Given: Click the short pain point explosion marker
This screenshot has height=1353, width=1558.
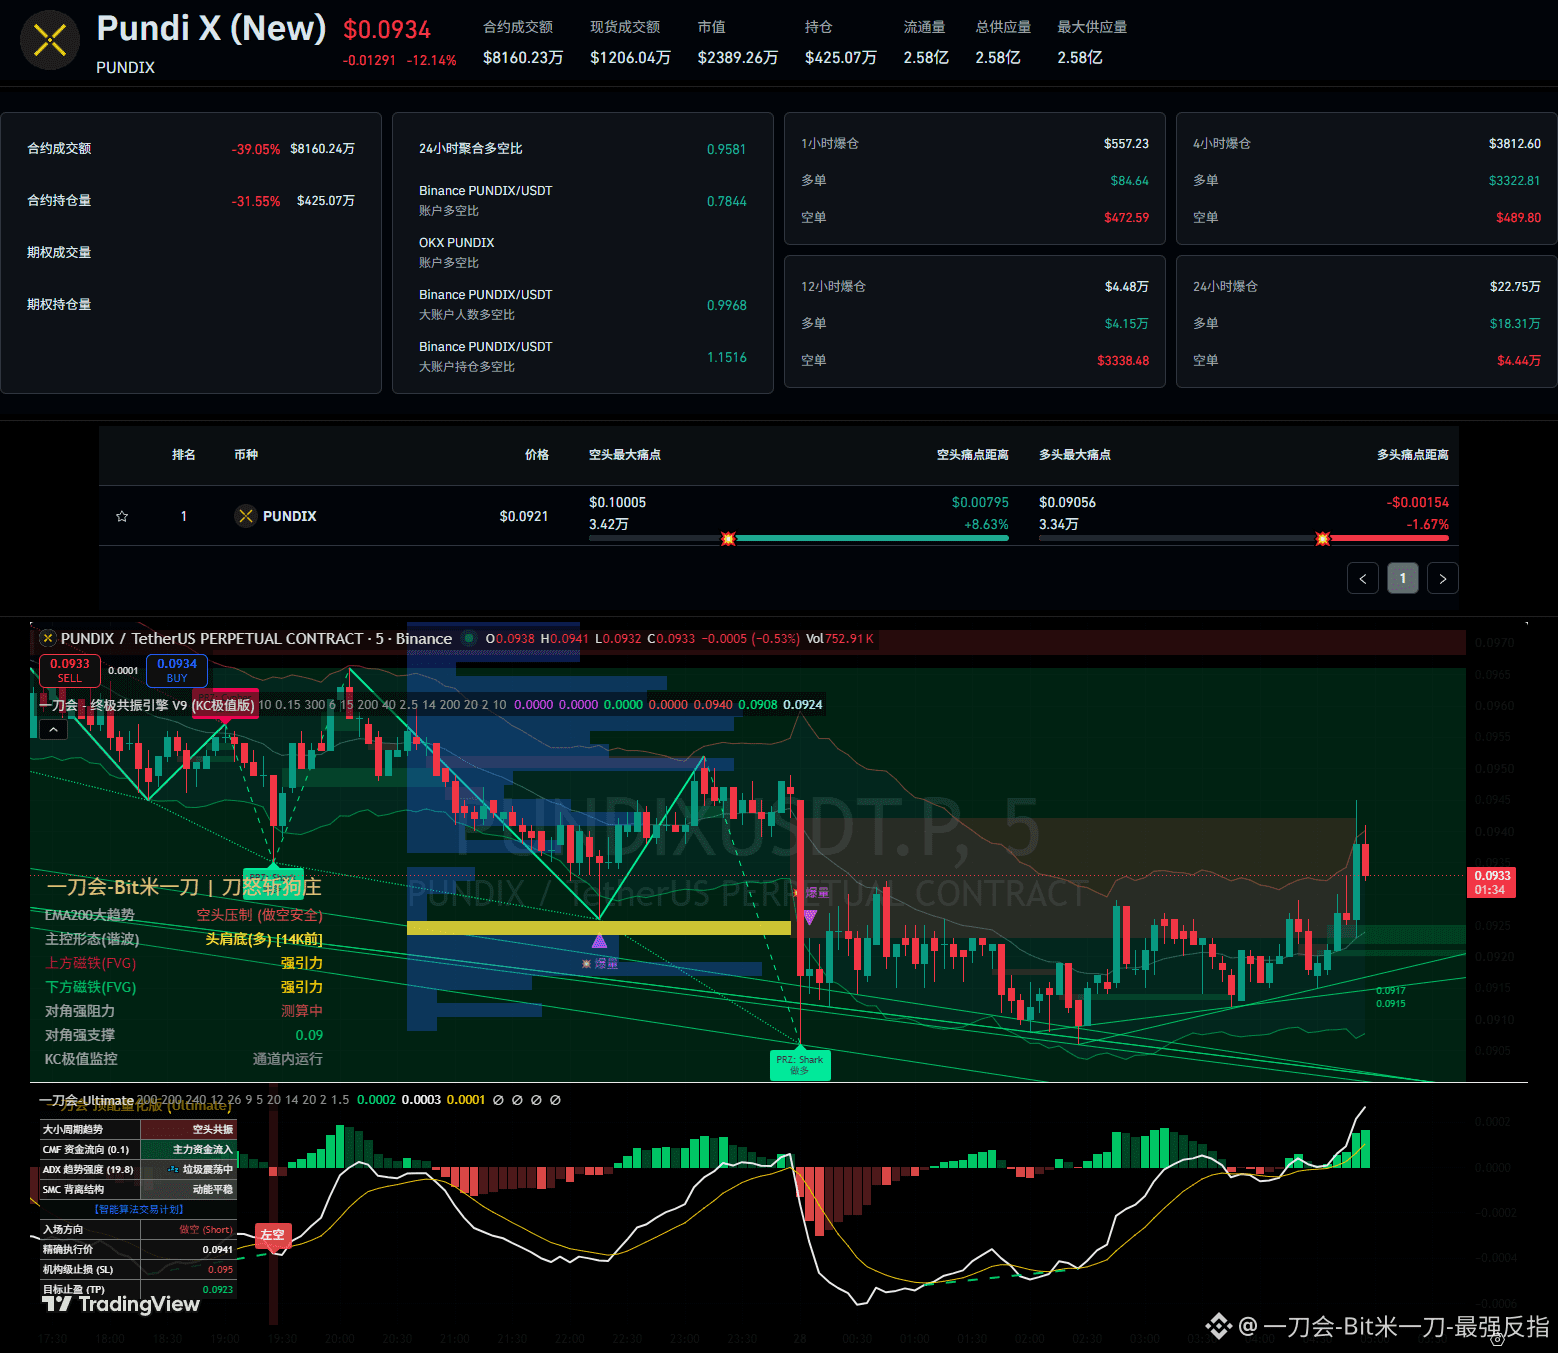Looking at the screenshot, I should pyautogui.click(x=728, y=539).
